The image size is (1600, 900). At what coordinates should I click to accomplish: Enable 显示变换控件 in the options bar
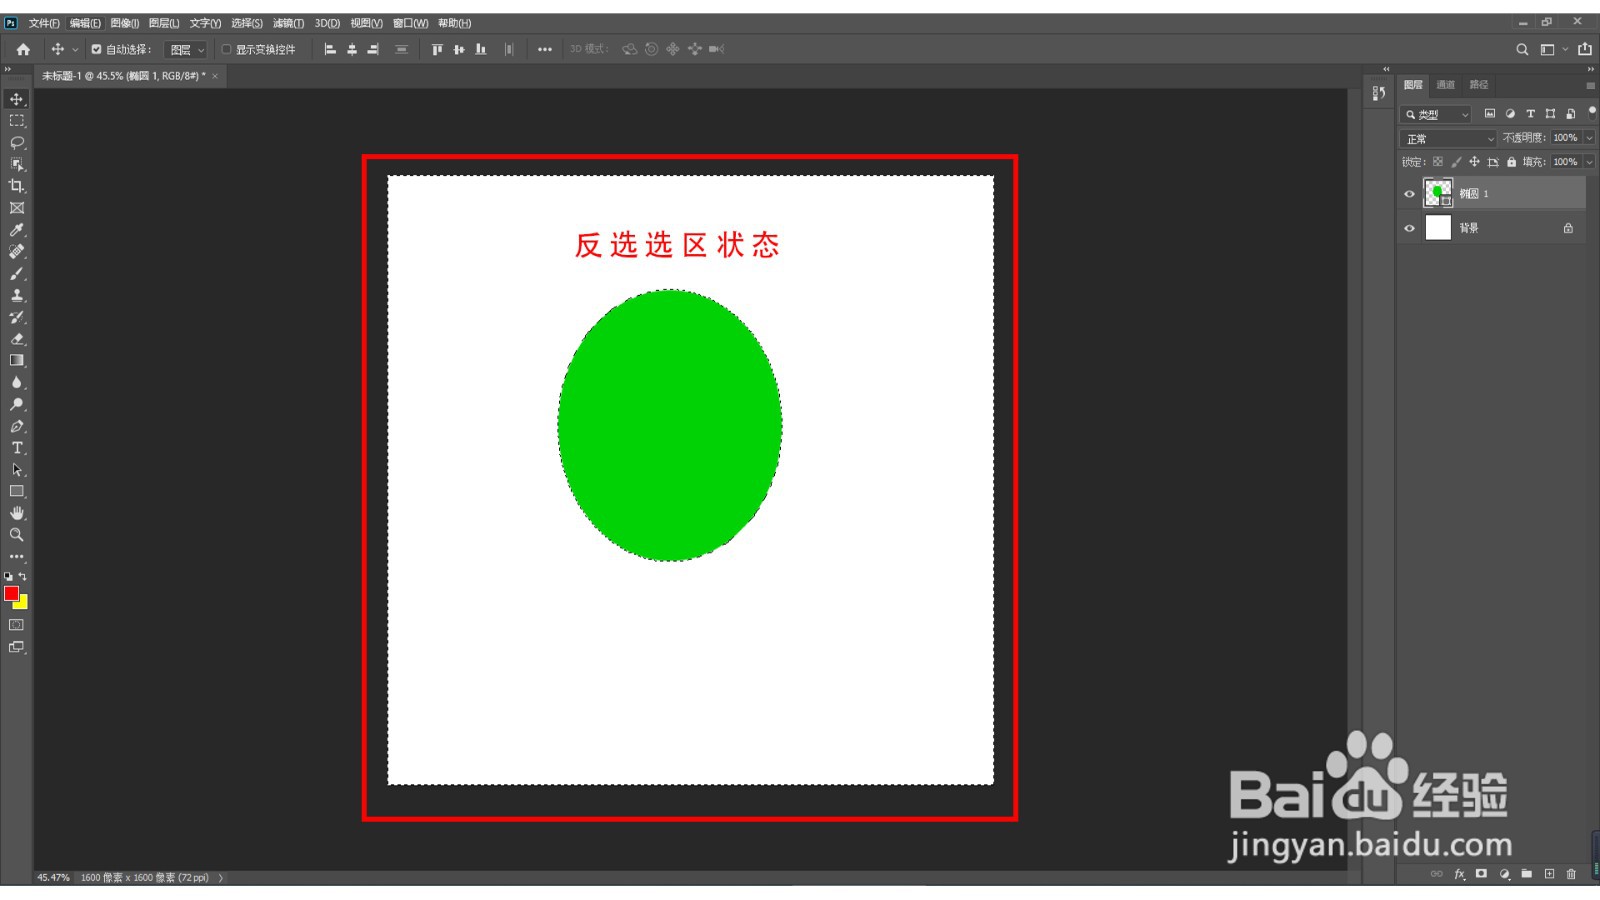(226, 49)
